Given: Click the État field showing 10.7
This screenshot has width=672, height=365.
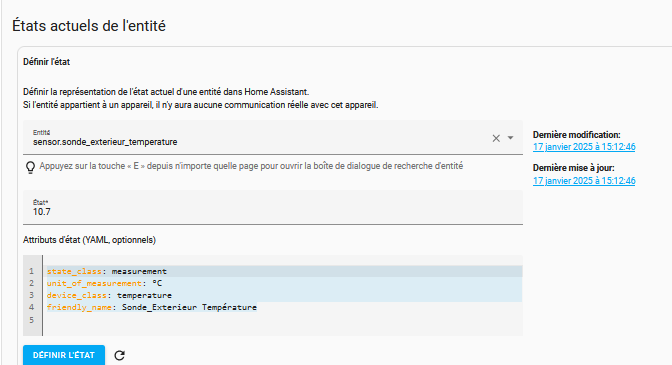Looking at the screenshot, I should (x=273, y=207).
